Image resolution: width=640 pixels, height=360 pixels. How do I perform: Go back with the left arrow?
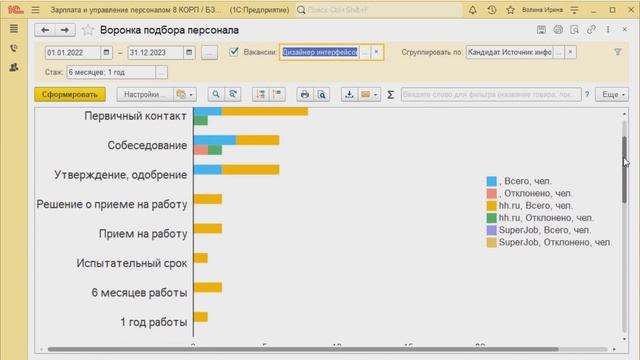click(x=45, y=30)
